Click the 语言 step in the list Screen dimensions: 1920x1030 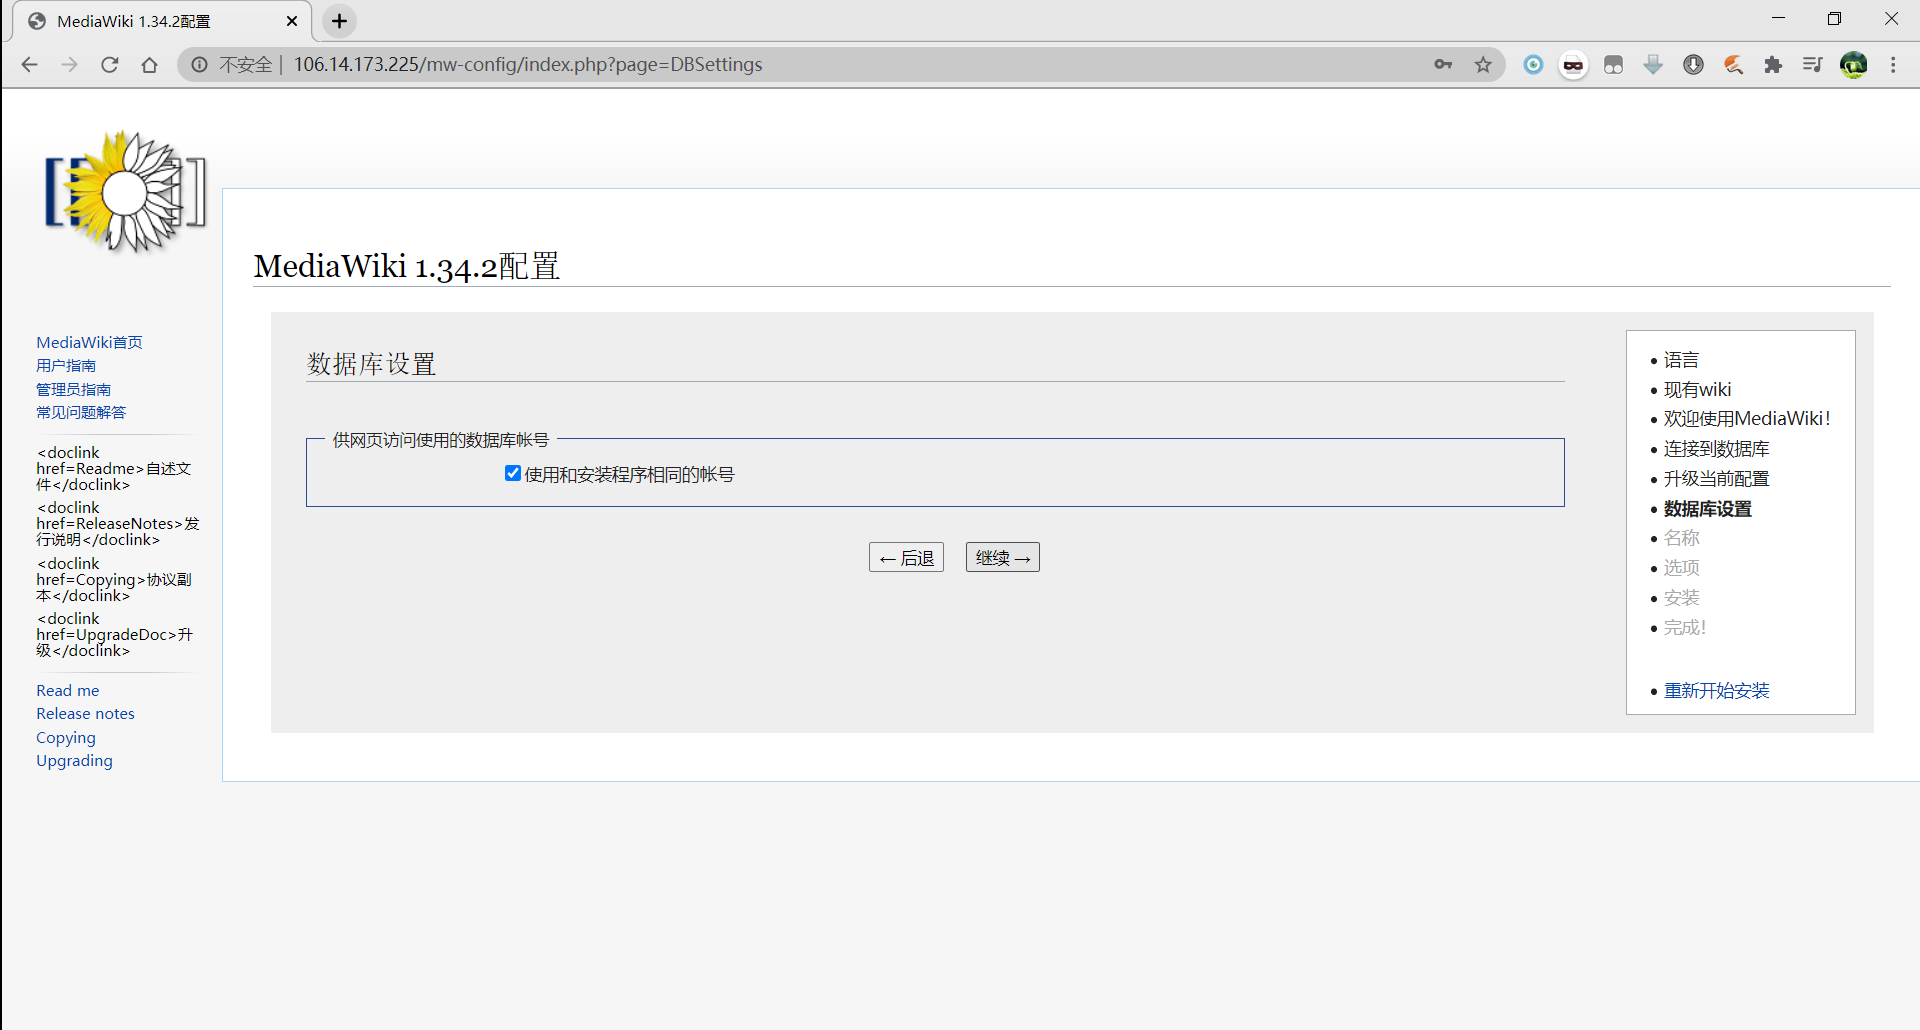[x=1681, y=360]
